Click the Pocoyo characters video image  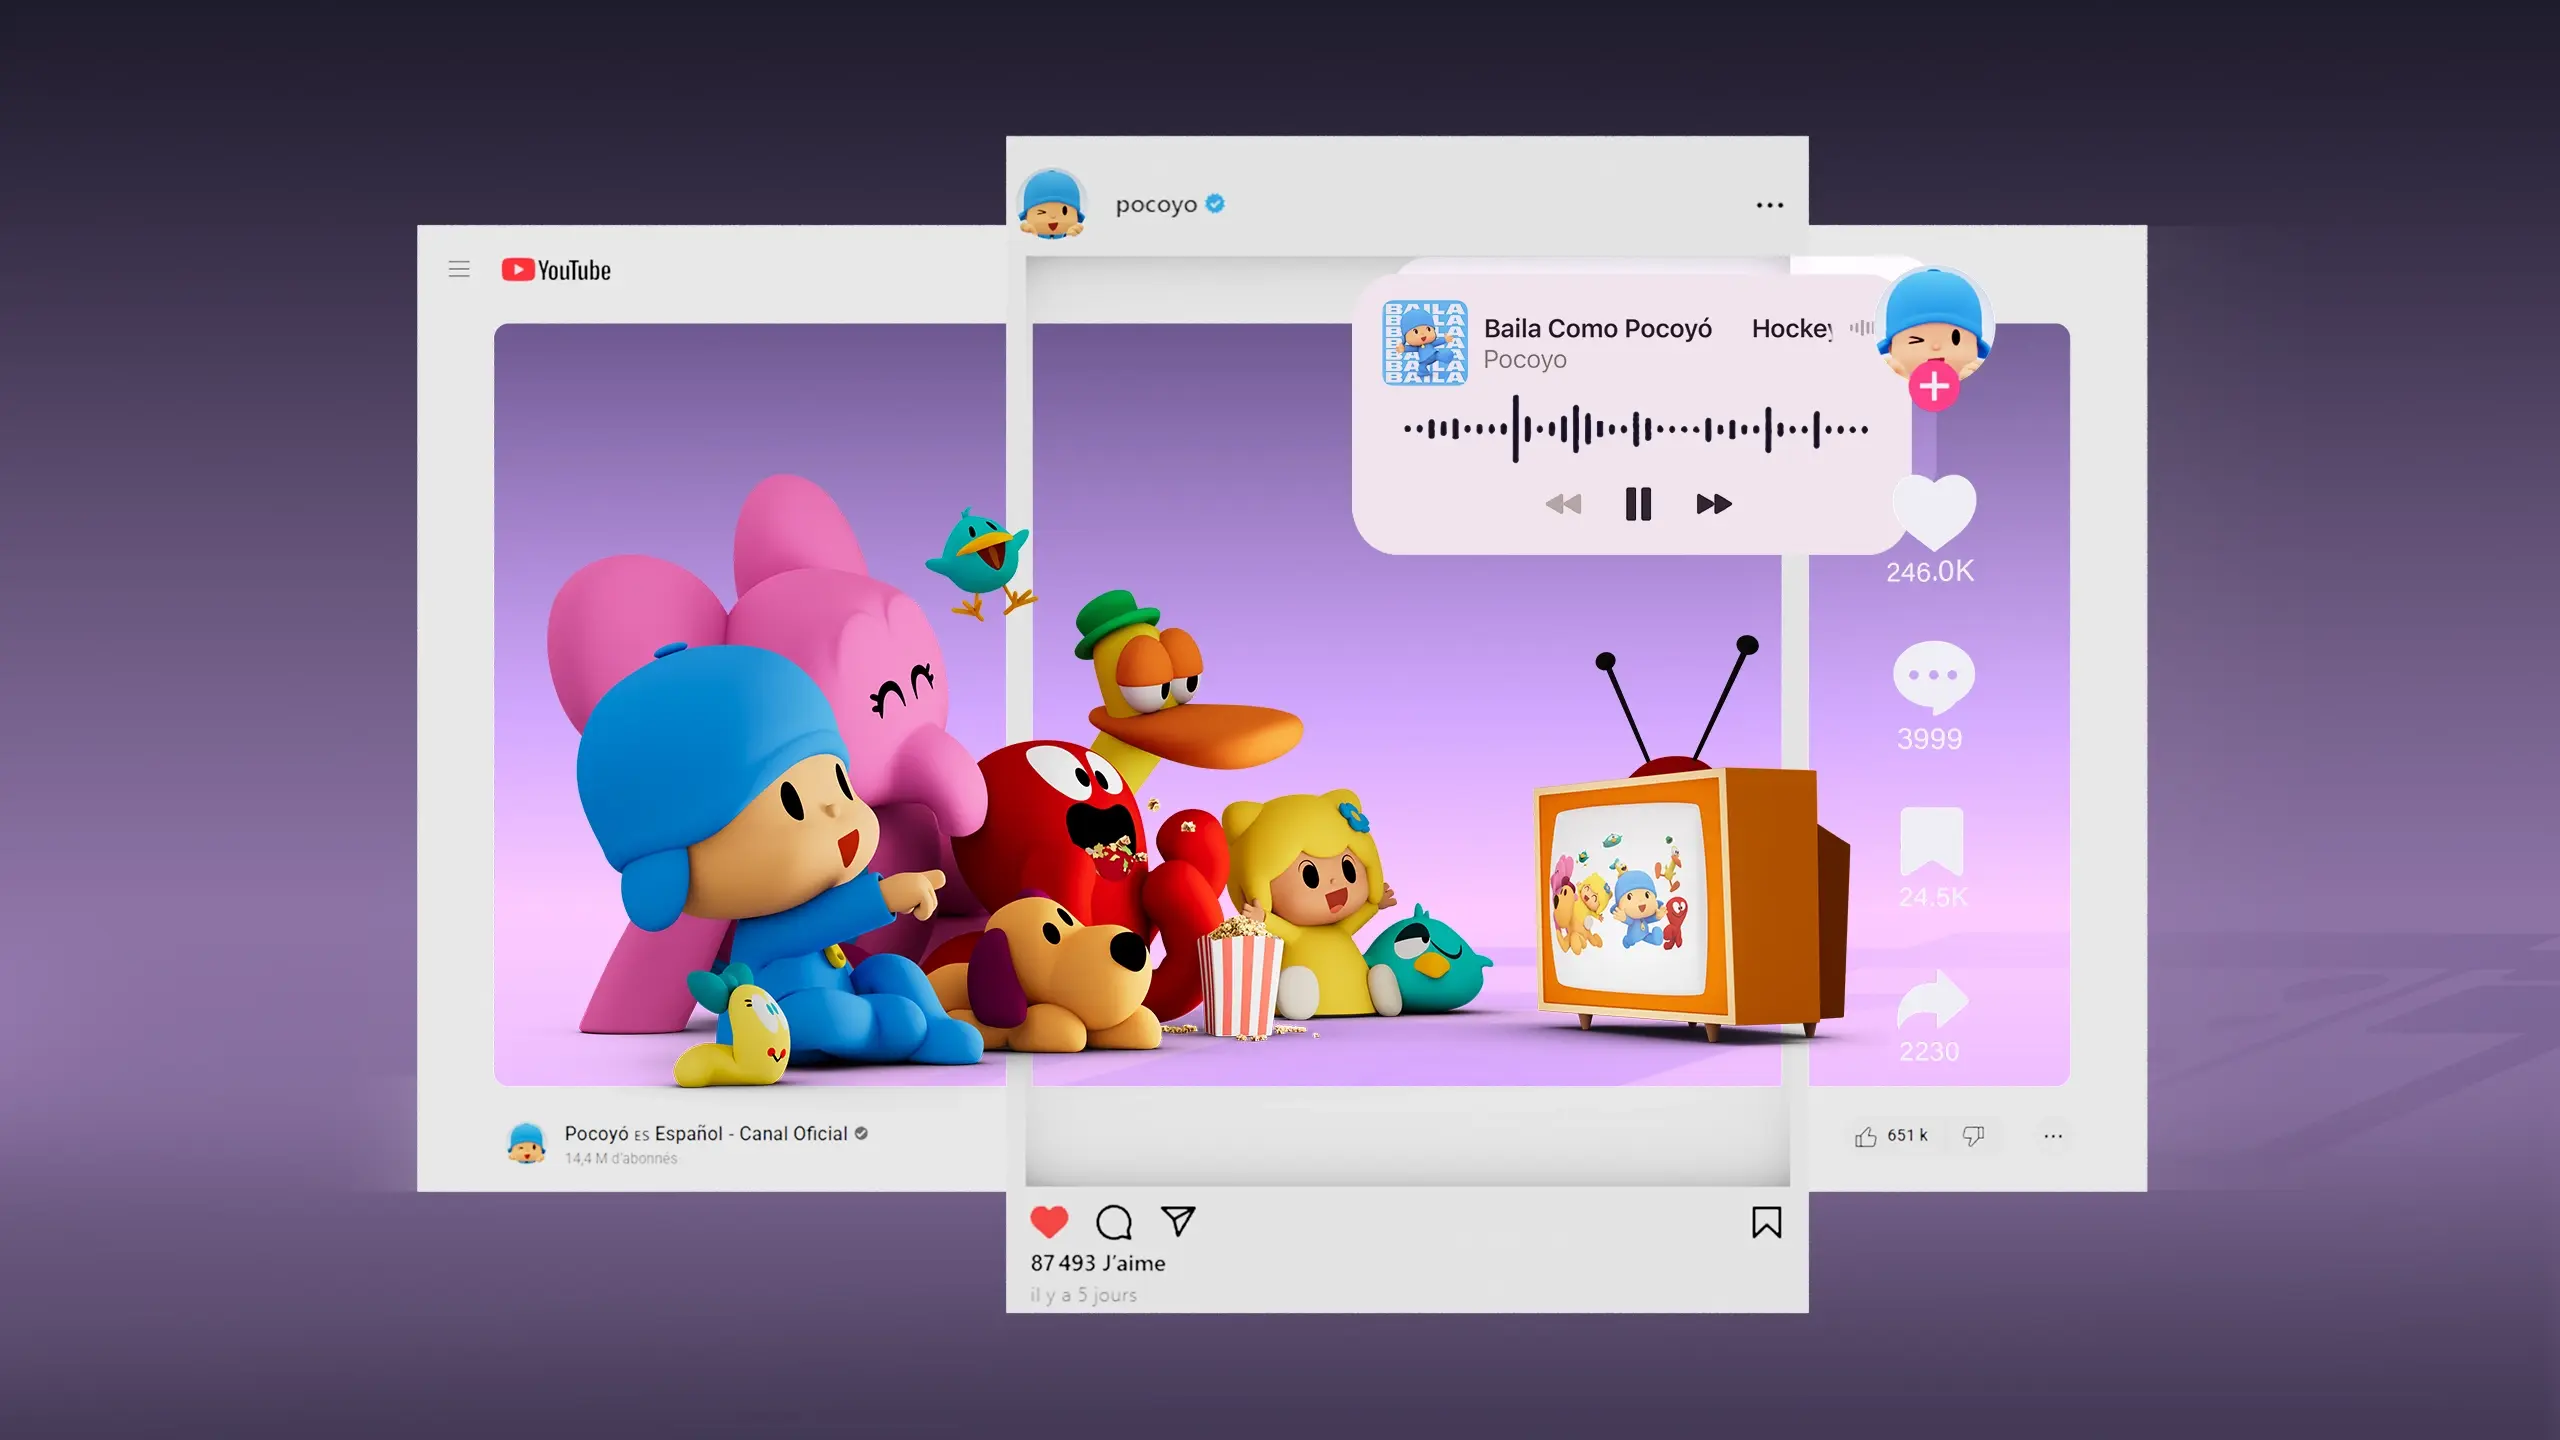pos(1281,705)
